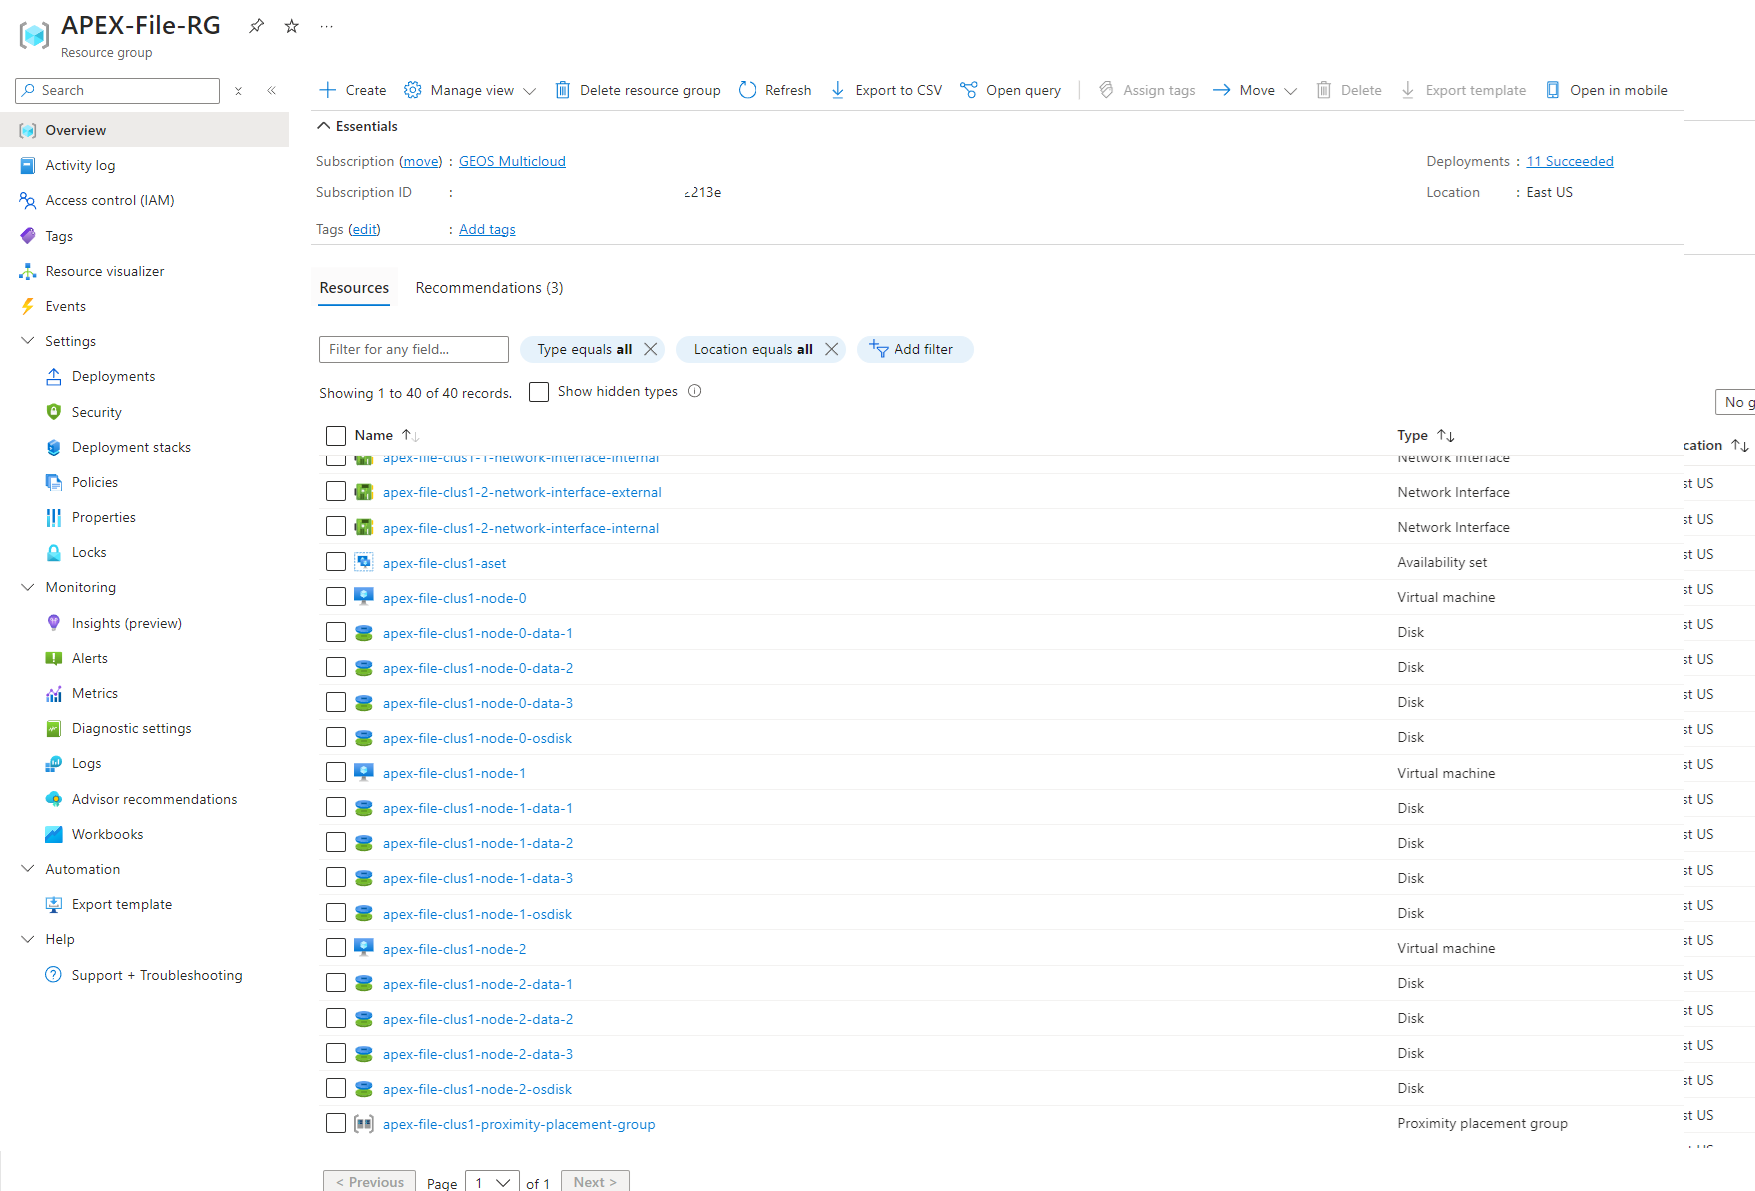This screenshot has height=1191, width=1755.
Task: Pin the APEX-File-RG resource group
Action: 257,26
